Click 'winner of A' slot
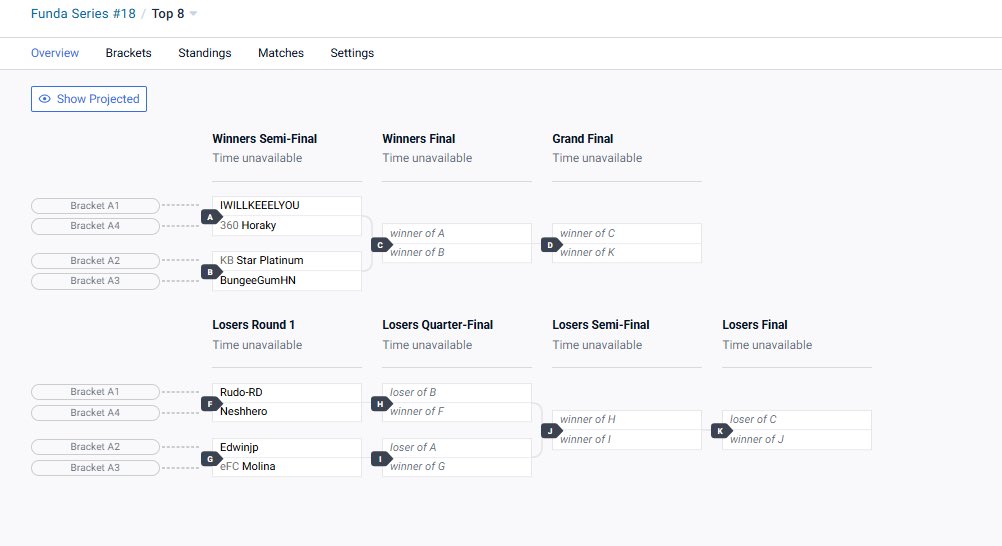This screenshot has height=546, width=1002. click(457, 233)
